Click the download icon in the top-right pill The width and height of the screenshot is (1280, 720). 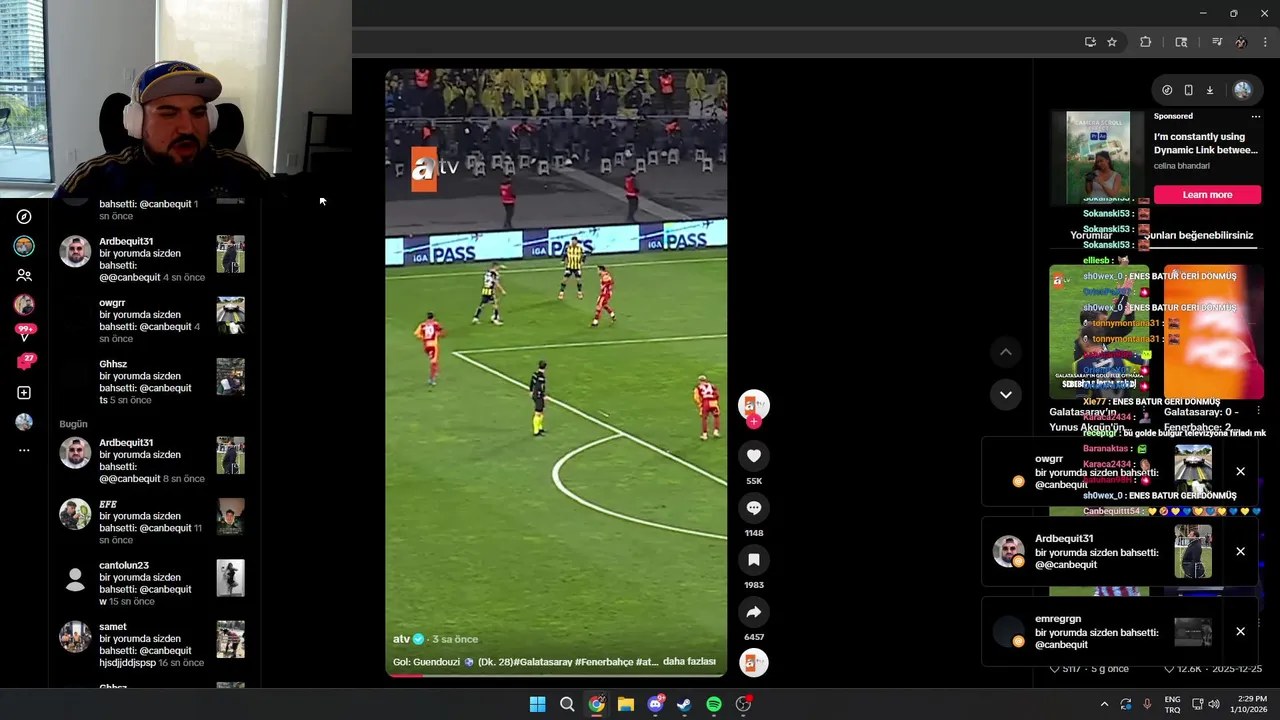pos(1210,90)
